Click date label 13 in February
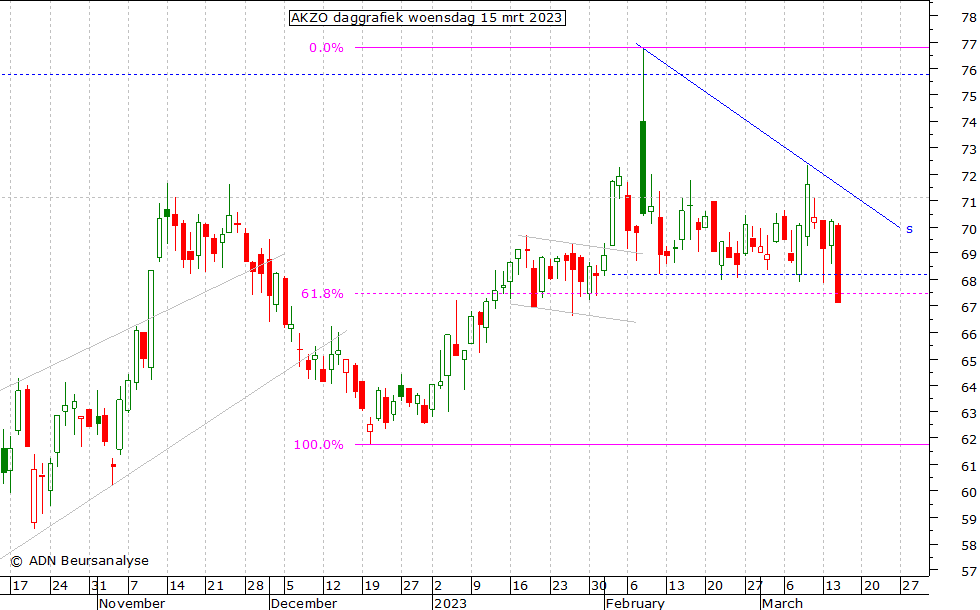This screenshot has height=610, width=980. click(677, 586)
